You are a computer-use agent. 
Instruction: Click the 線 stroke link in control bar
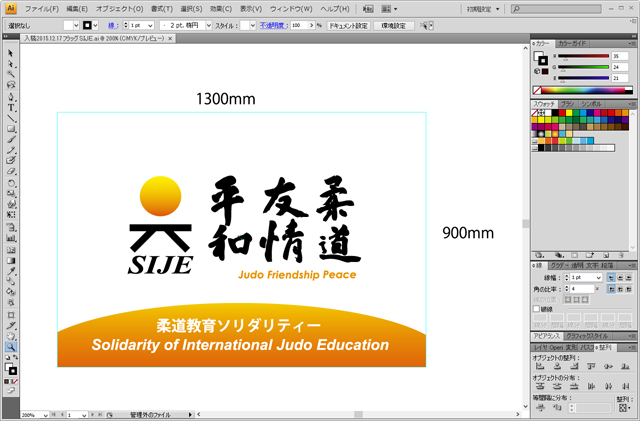(x=113, y=25)
